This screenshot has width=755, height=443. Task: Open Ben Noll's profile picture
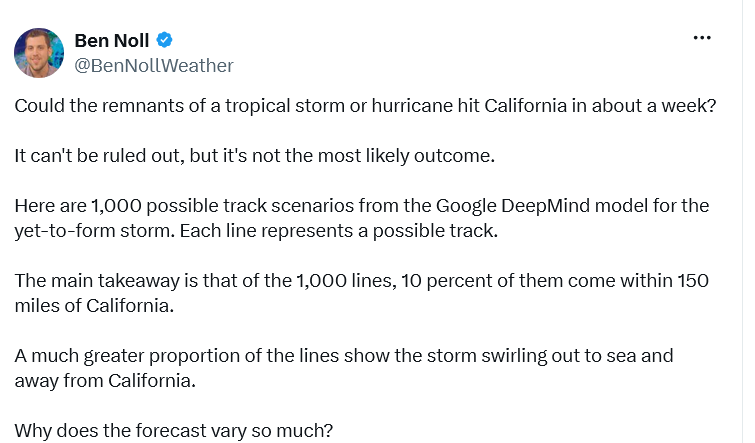(39, 52)
